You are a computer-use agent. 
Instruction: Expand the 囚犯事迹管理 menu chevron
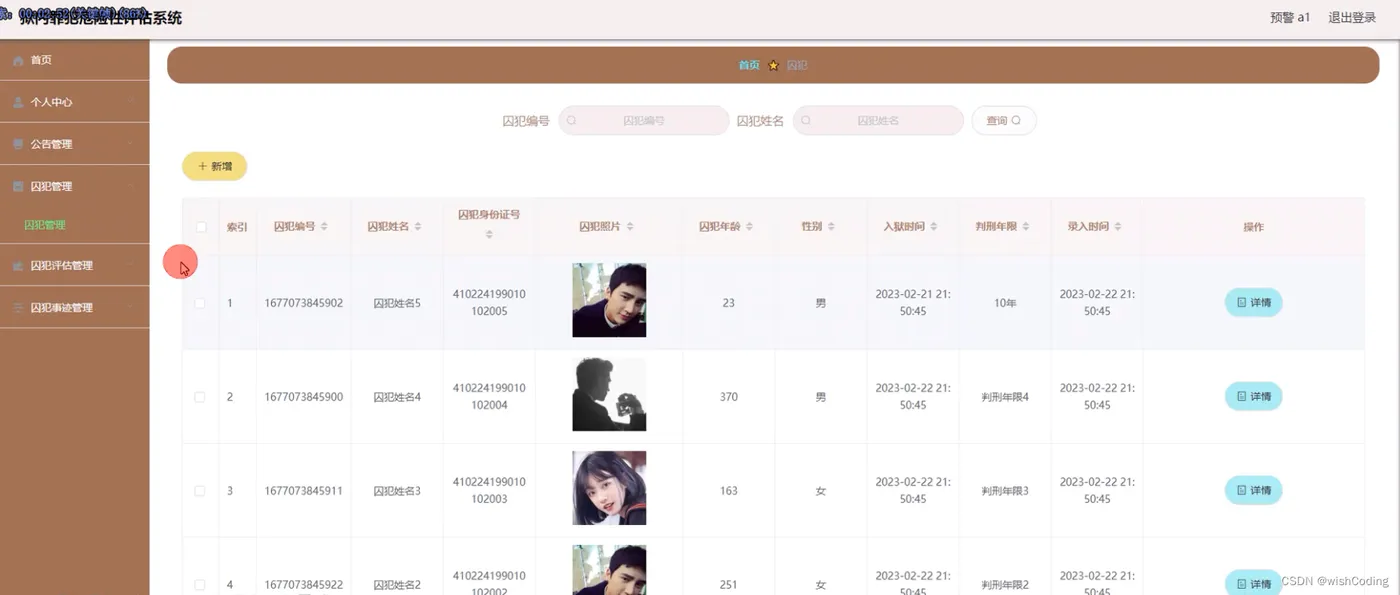tap(132, 308)
